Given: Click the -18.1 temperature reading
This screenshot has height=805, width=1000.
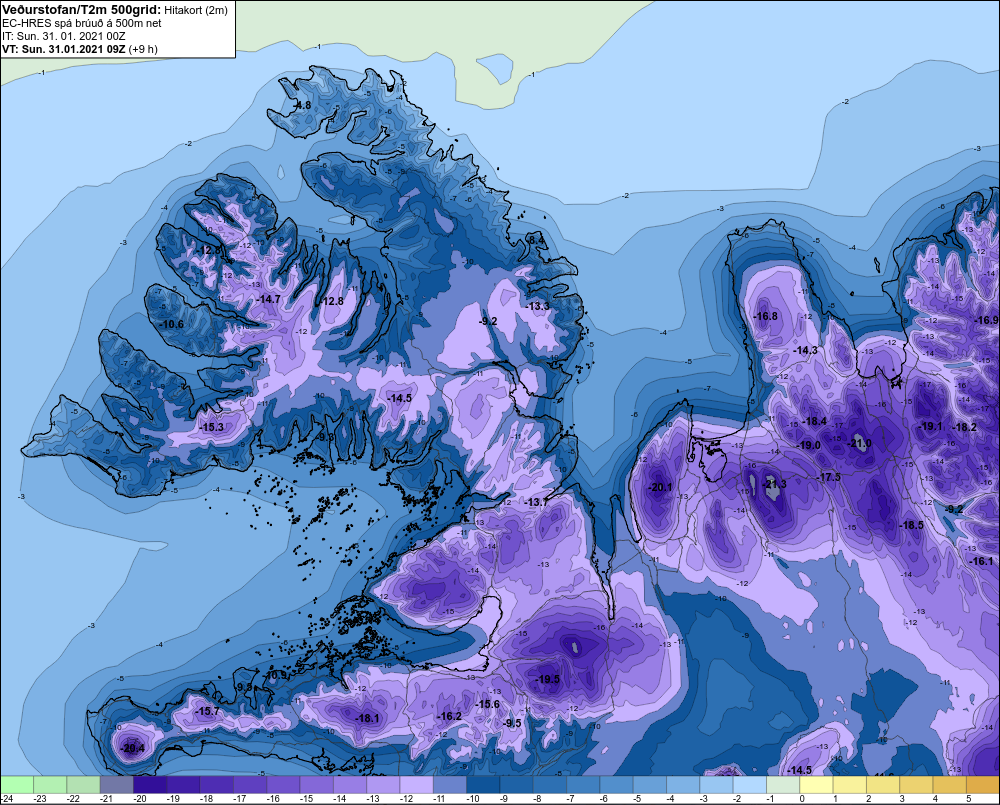Looking at the screenshot, I should coord(367,718).
